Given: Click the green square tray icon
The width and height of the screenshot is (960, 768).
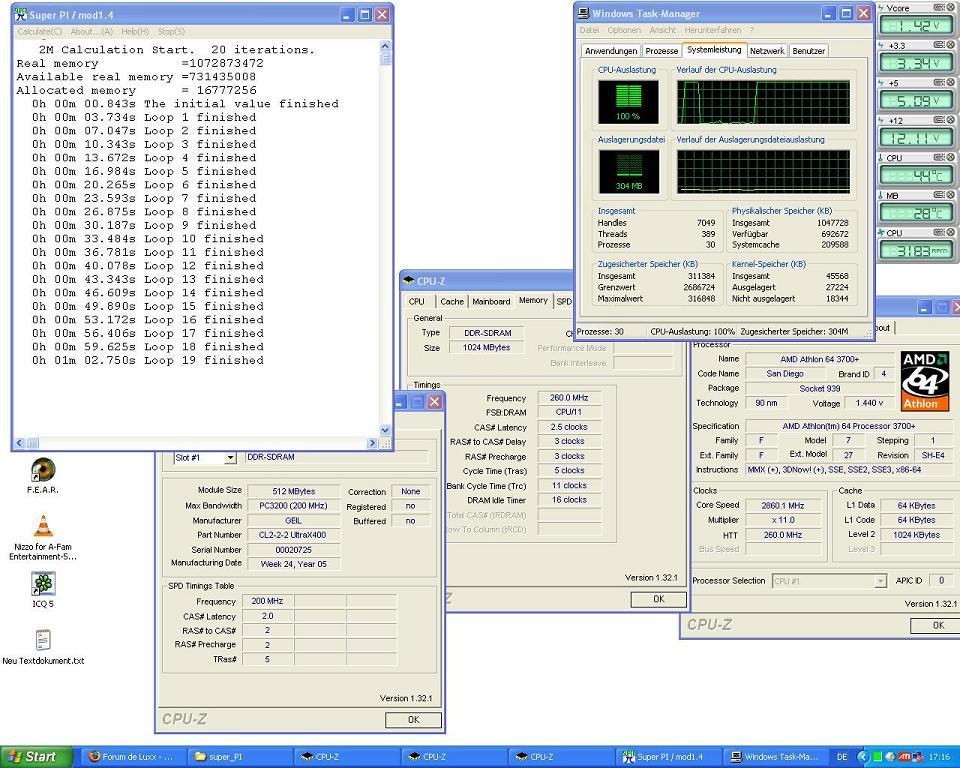Looking at the screenshot, I should tap(877, 757).
